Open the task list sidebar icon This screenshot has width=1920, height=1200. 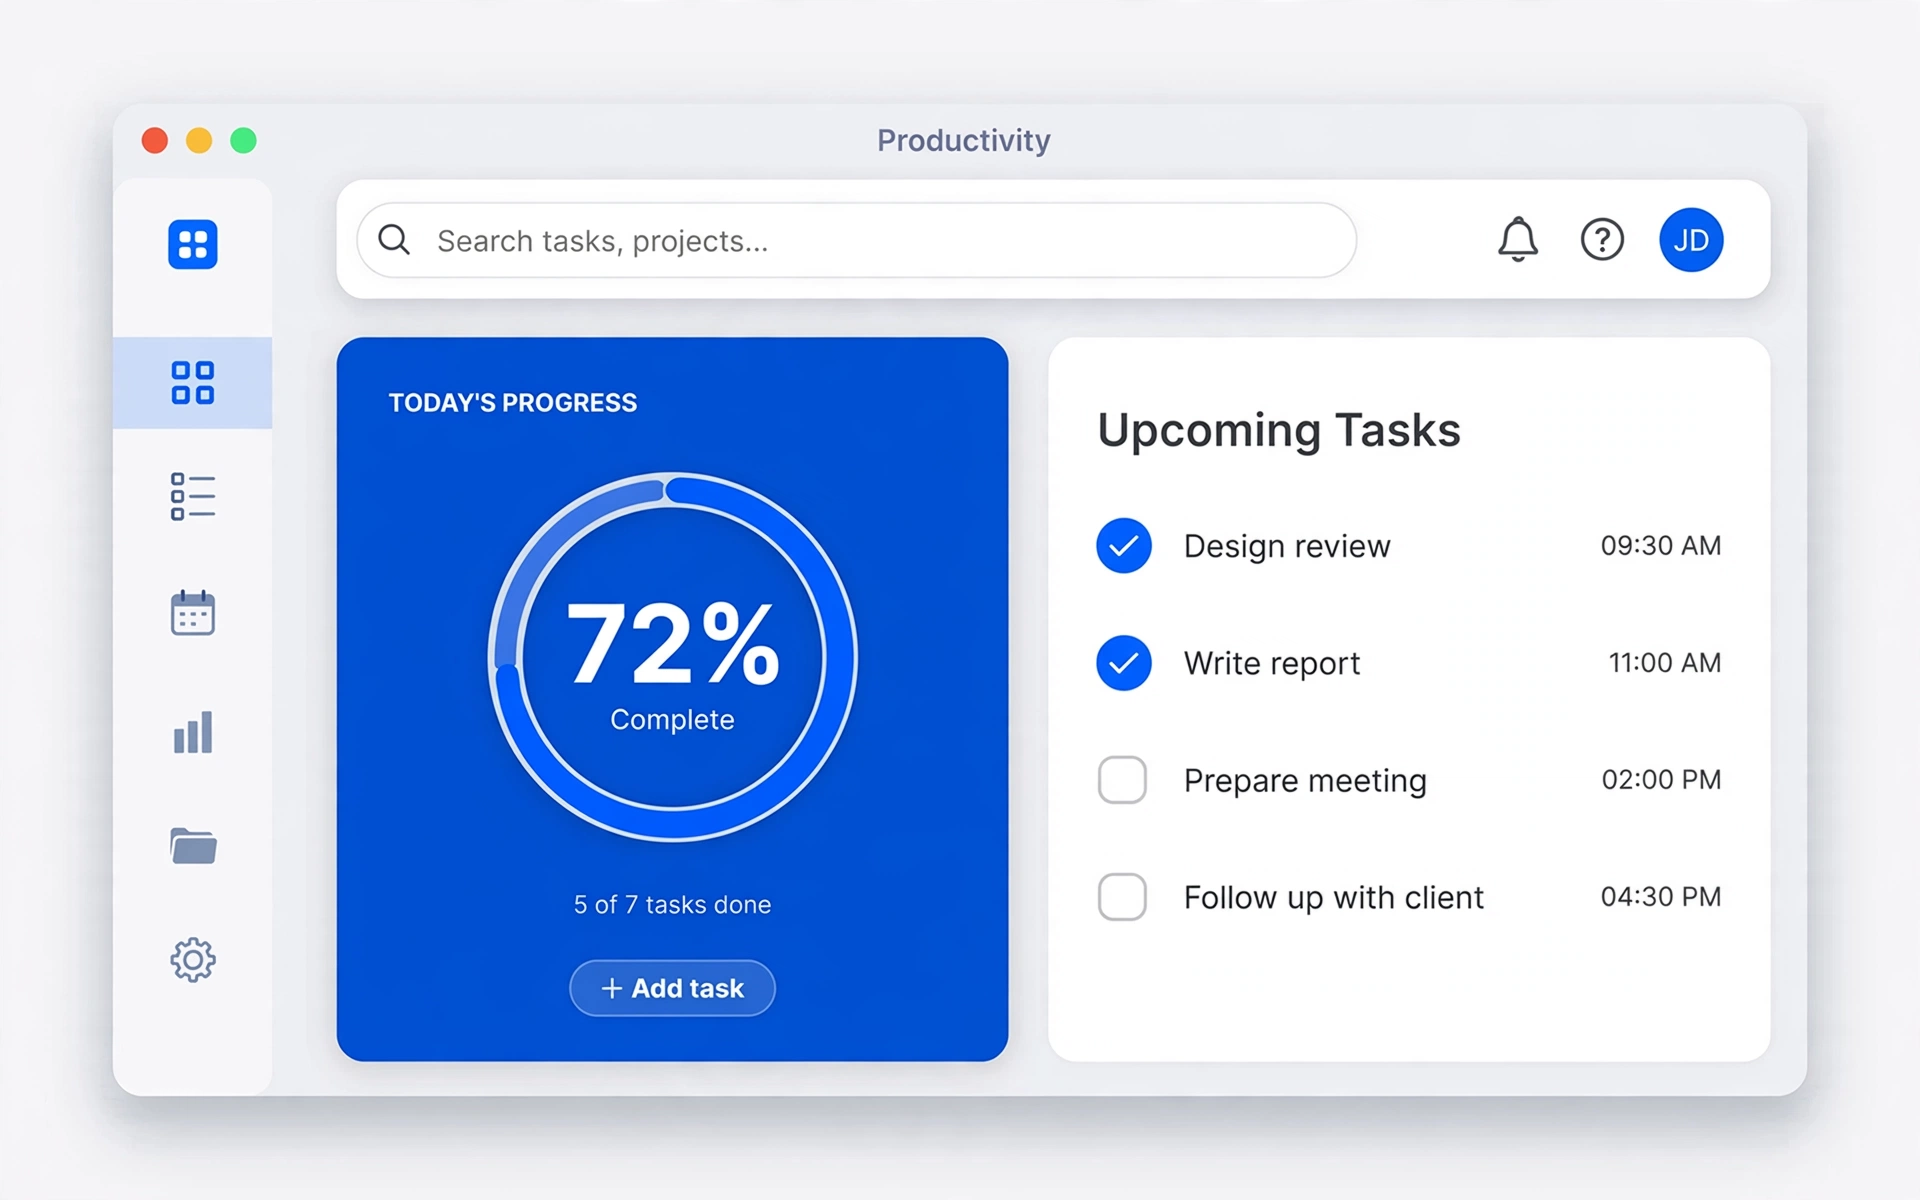[193, 497]
